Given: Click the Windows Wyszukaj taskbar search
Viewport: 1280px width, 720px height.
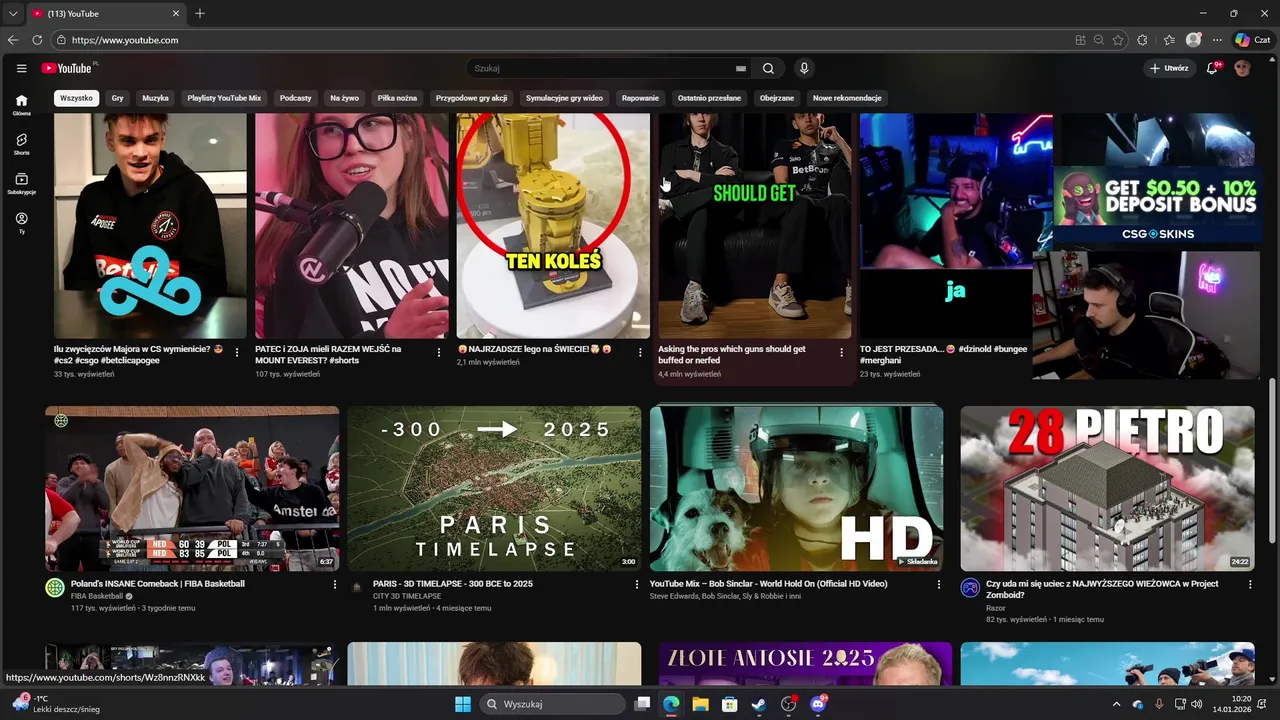Looking at the screenshot, I should point(553,704).
